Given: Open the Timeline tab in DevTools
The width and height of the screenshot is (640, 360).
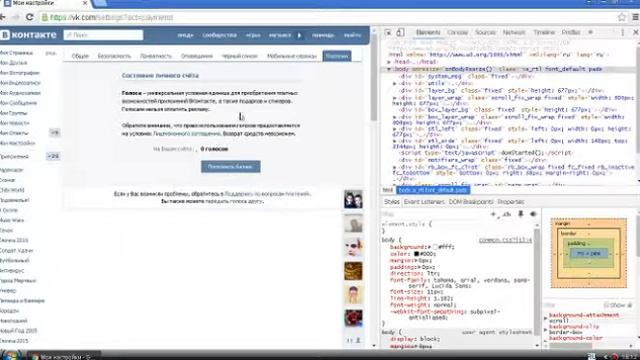Looking at the screenshot, I should tap(544, 32).
